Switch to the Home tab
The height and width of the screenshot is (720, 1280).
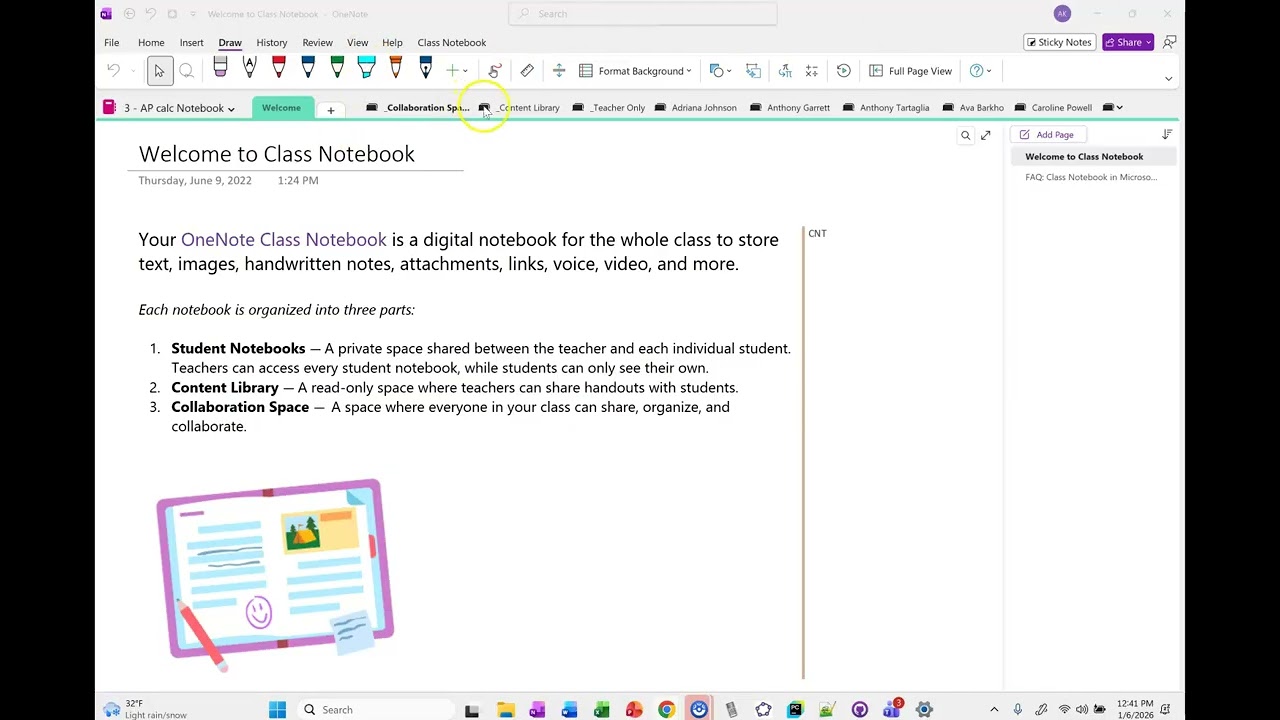click(151, 43)
